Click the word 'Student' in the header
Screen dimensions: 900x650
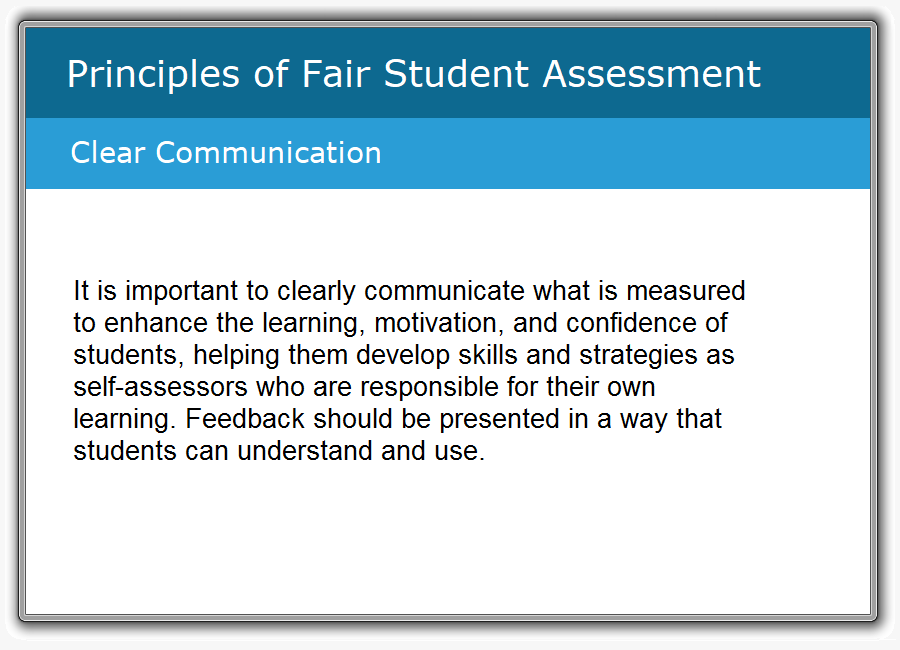456,74
